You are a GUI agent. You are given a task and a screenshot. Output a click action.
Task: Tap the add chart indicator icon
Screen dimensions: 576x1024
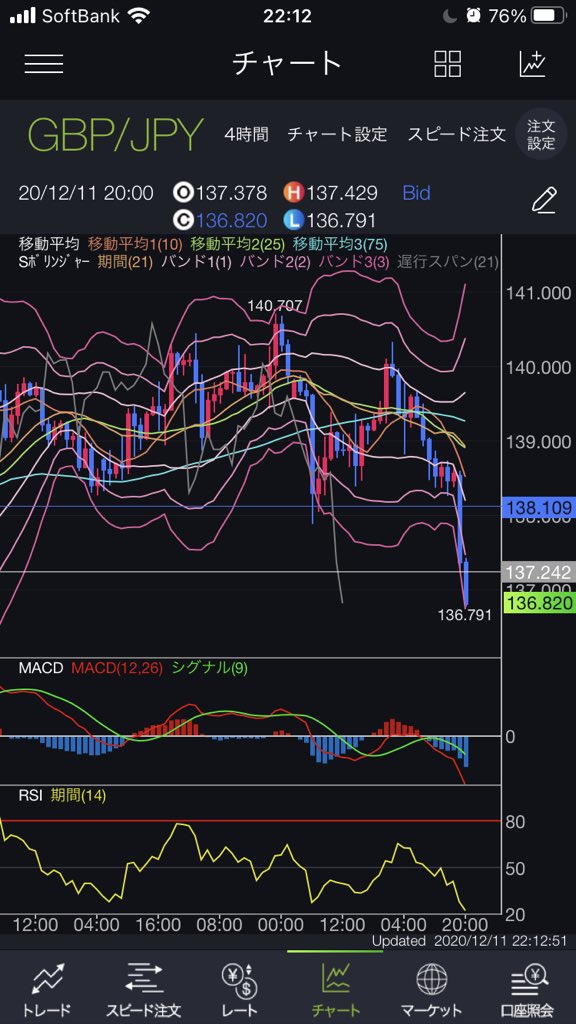click(532, 63)
